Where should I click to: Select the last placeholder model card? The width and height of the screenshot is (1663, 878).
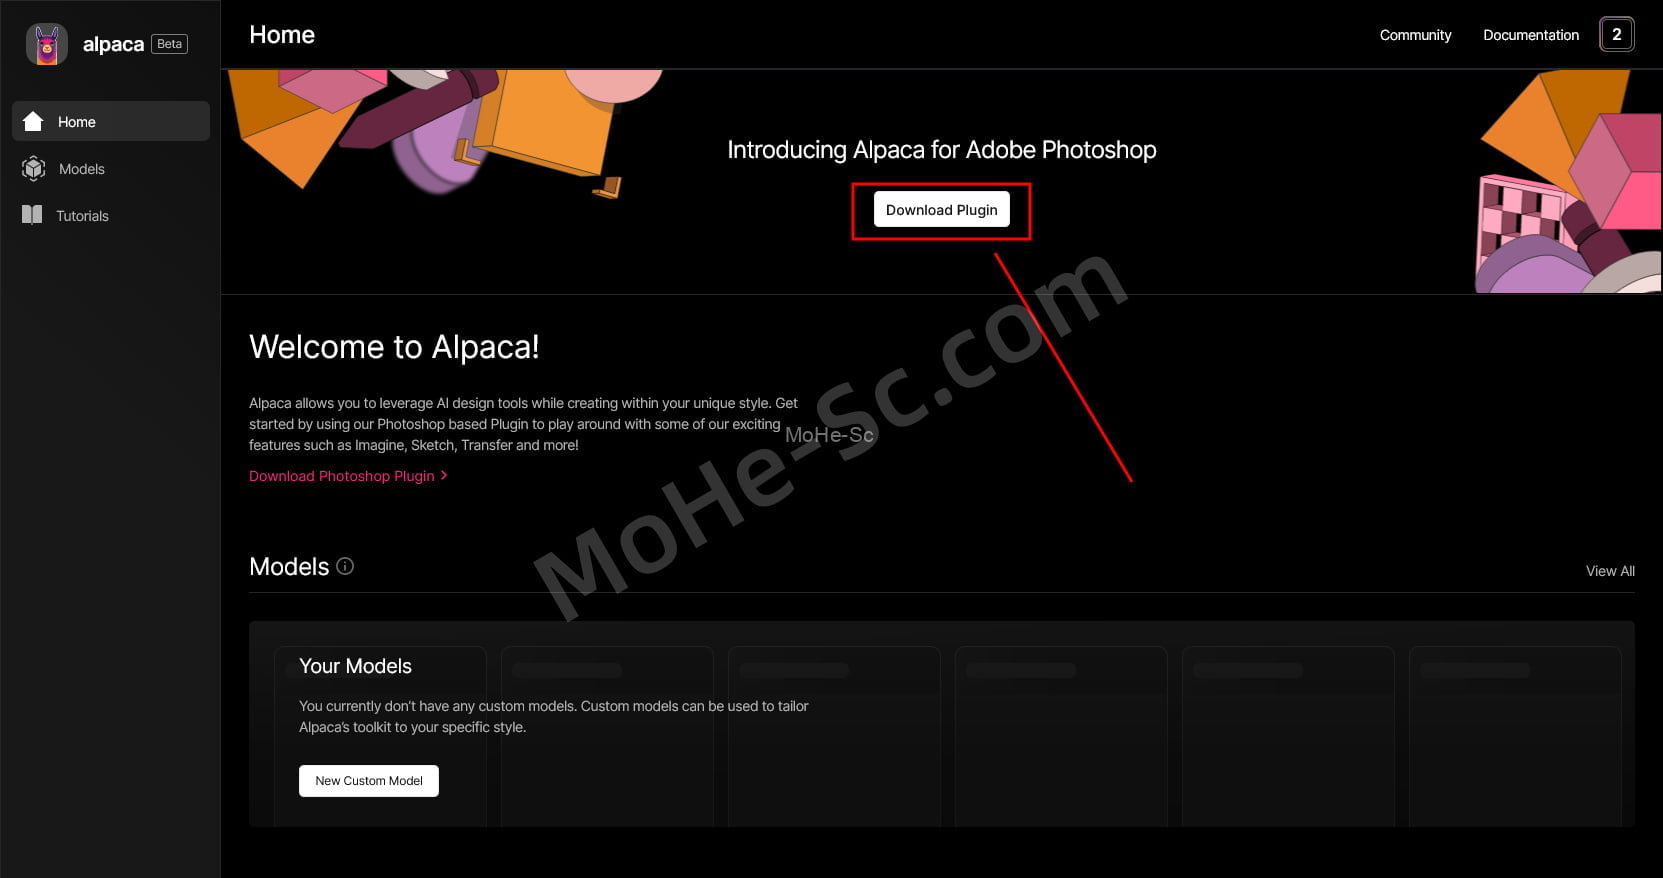(x=1515, y=736)
